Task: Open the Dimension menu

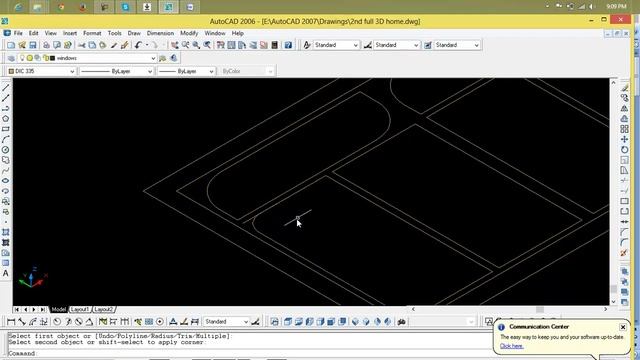Action: pos(160,33)
